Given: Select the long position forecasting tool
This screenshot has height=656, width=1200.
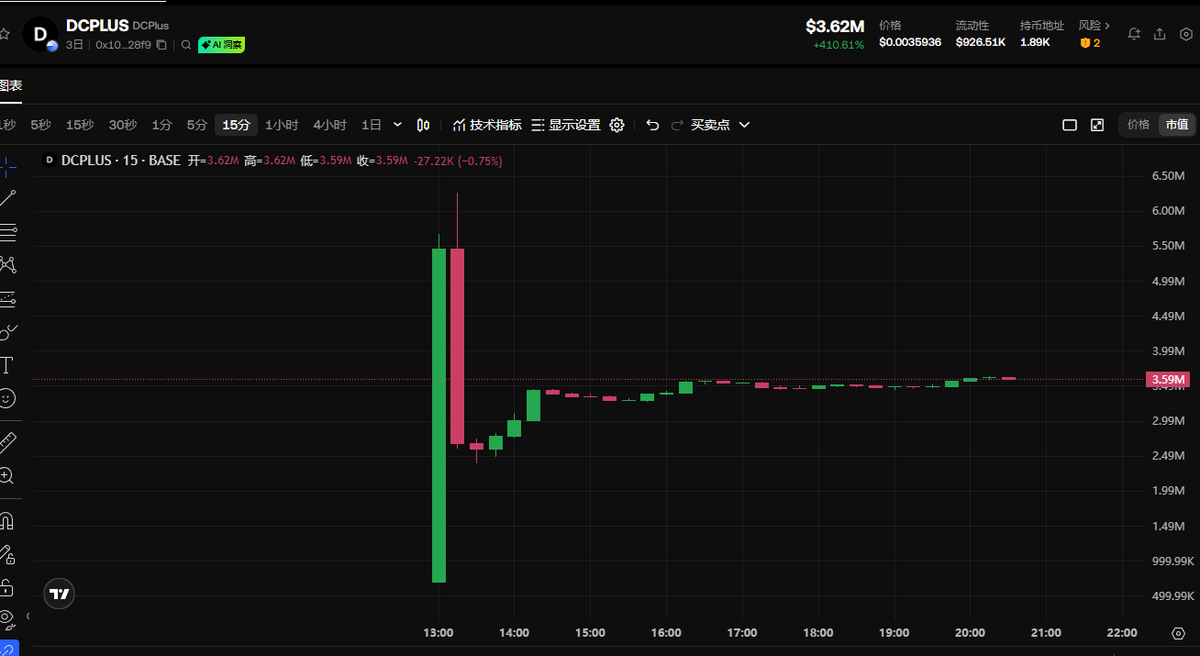Looking at the screenshot, I should pos(7,298).
